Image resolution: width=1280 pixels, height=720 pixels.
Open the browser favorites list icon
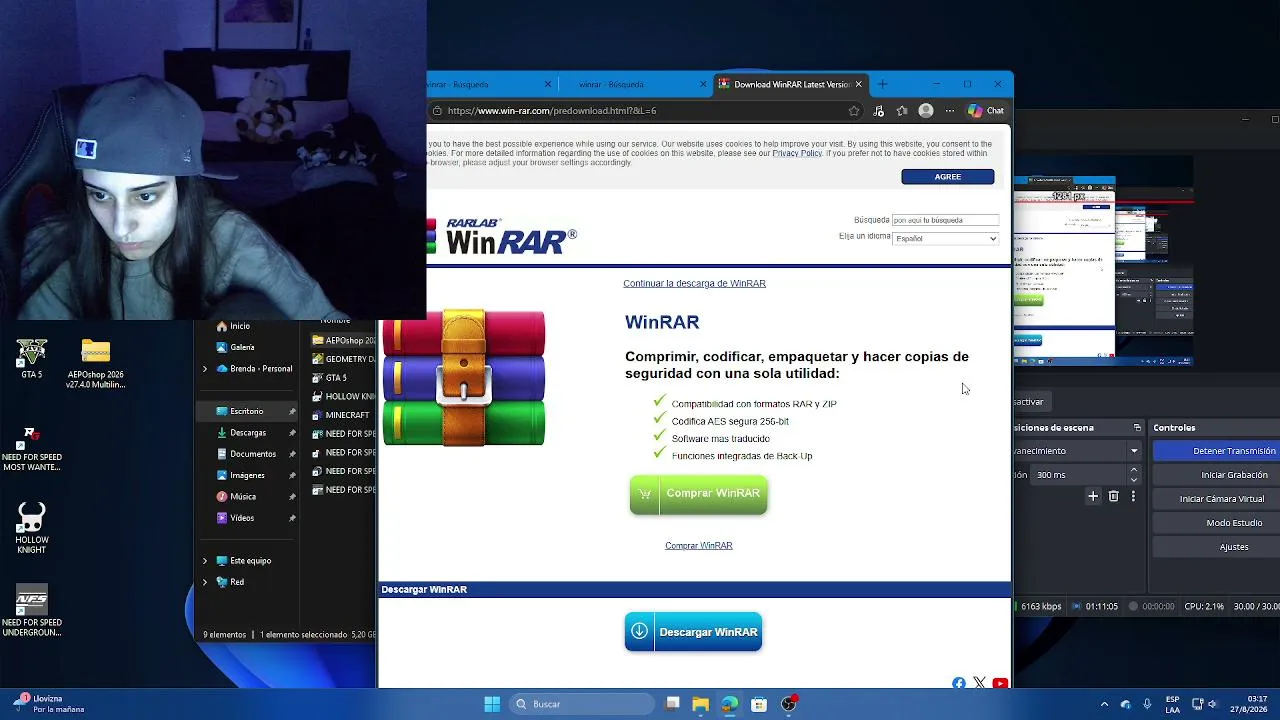(902, 111)
